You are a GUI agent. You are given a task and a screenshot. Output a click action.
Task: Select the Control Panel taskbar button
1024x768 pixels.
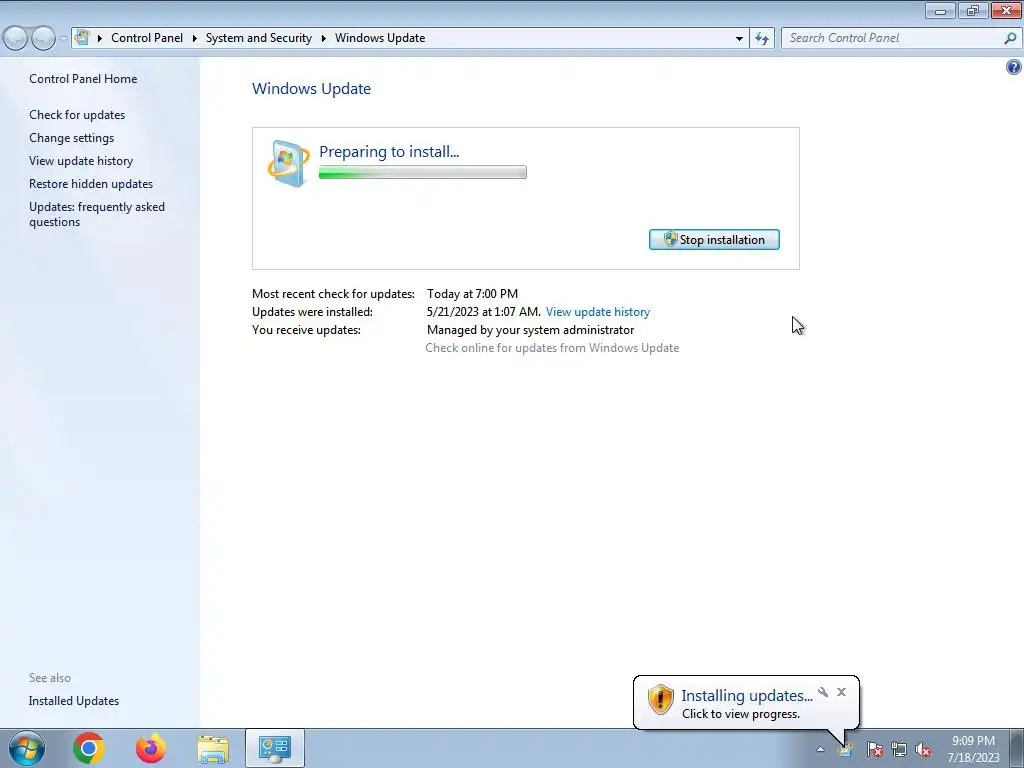275,748
